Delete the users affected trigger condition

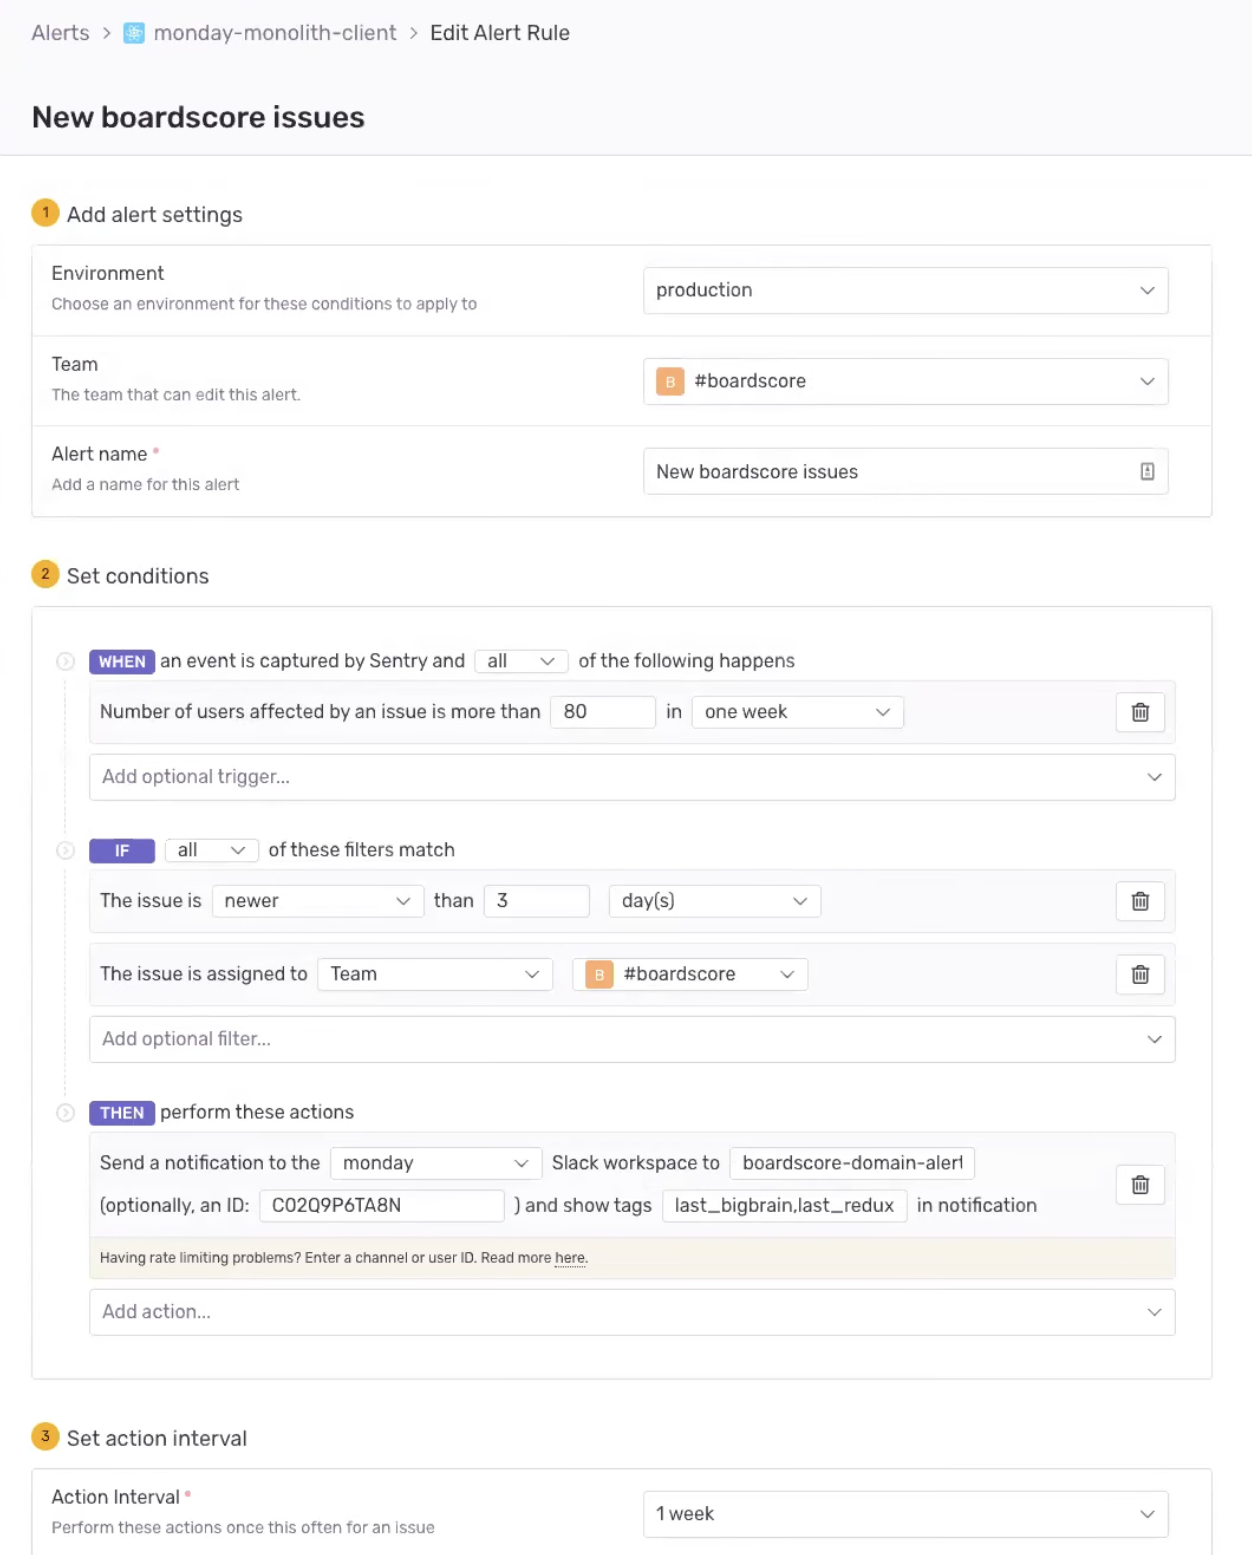tap(1140, 712)
